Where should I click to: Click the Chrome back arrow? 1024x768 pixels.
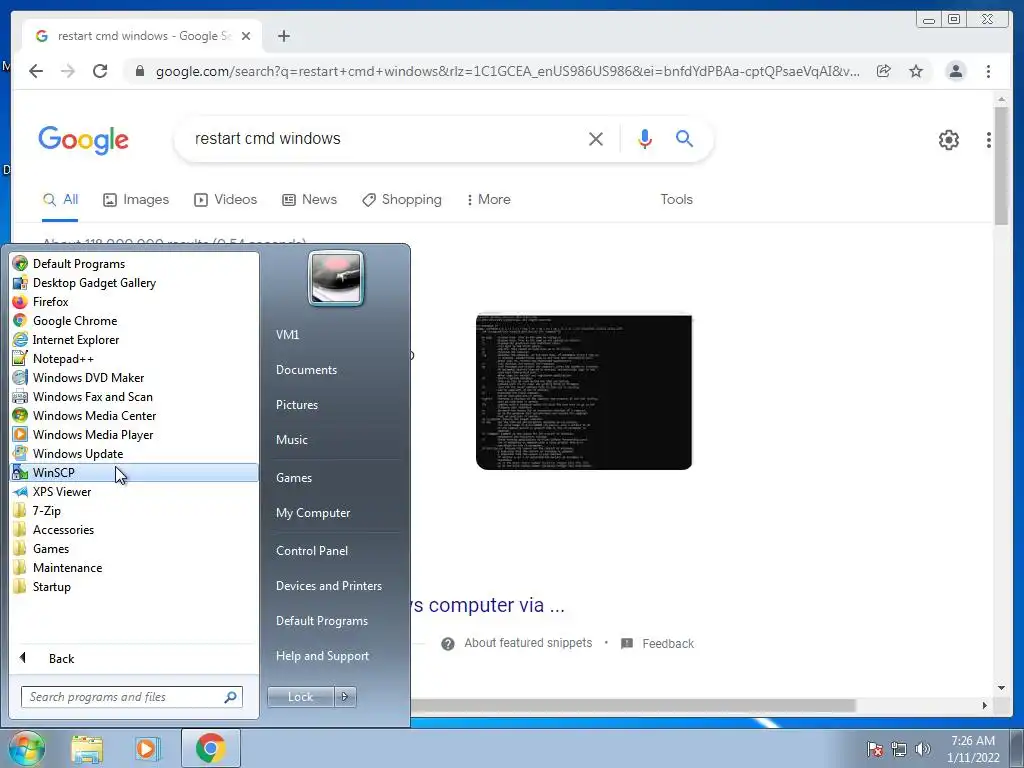(36, 71)
